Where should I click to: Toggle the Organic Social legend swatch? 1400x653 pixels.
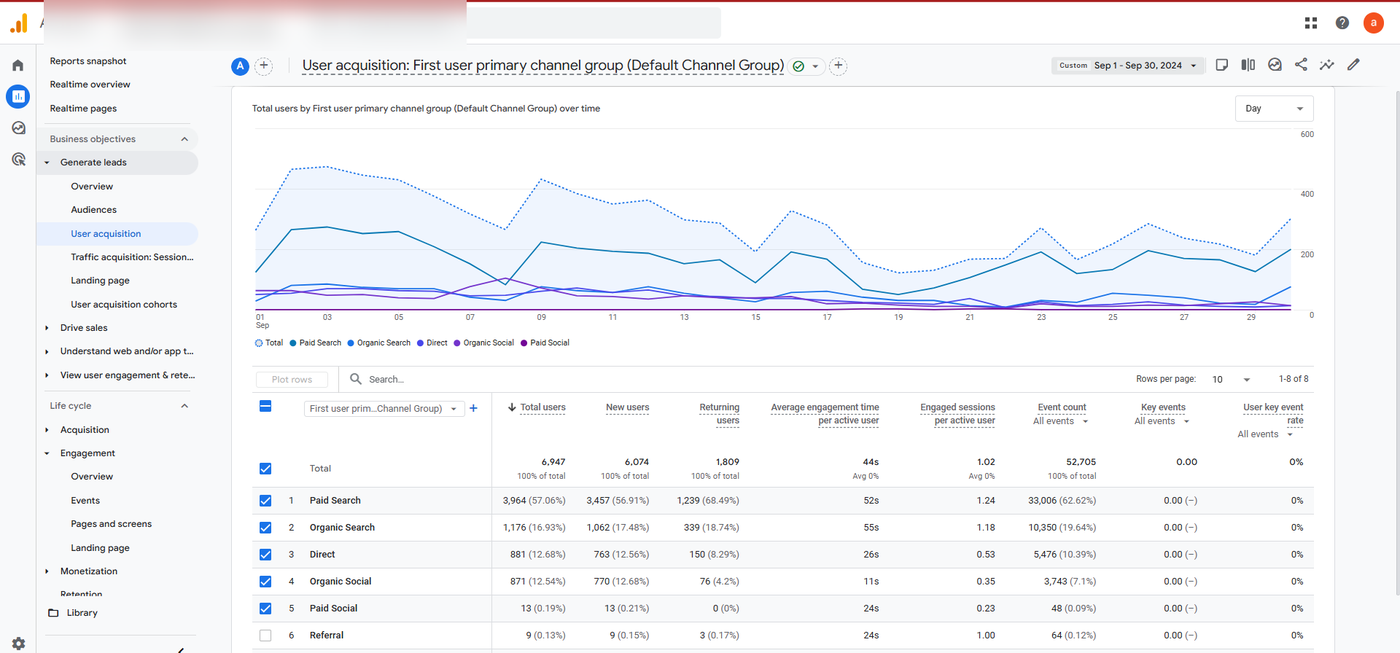(x=458, y=343)
